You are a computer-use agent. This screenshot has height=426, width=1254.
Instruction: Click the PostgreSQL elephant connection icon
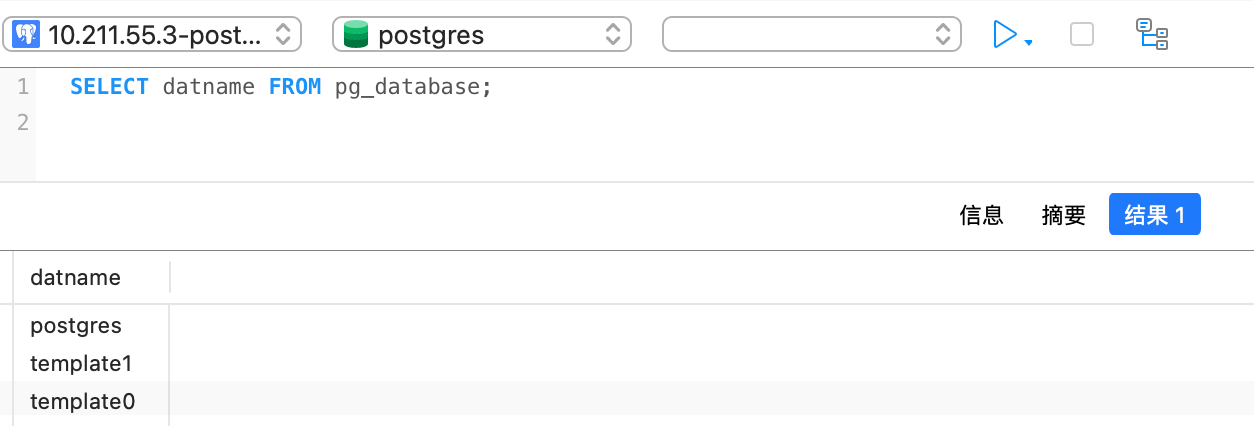26,35
